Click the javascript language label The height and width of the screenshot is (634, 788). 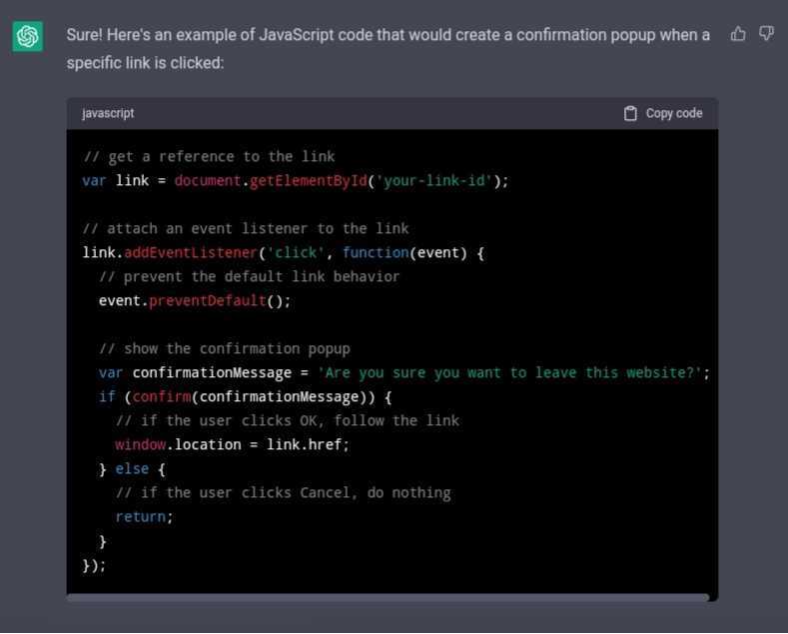[x=108, y=114]
